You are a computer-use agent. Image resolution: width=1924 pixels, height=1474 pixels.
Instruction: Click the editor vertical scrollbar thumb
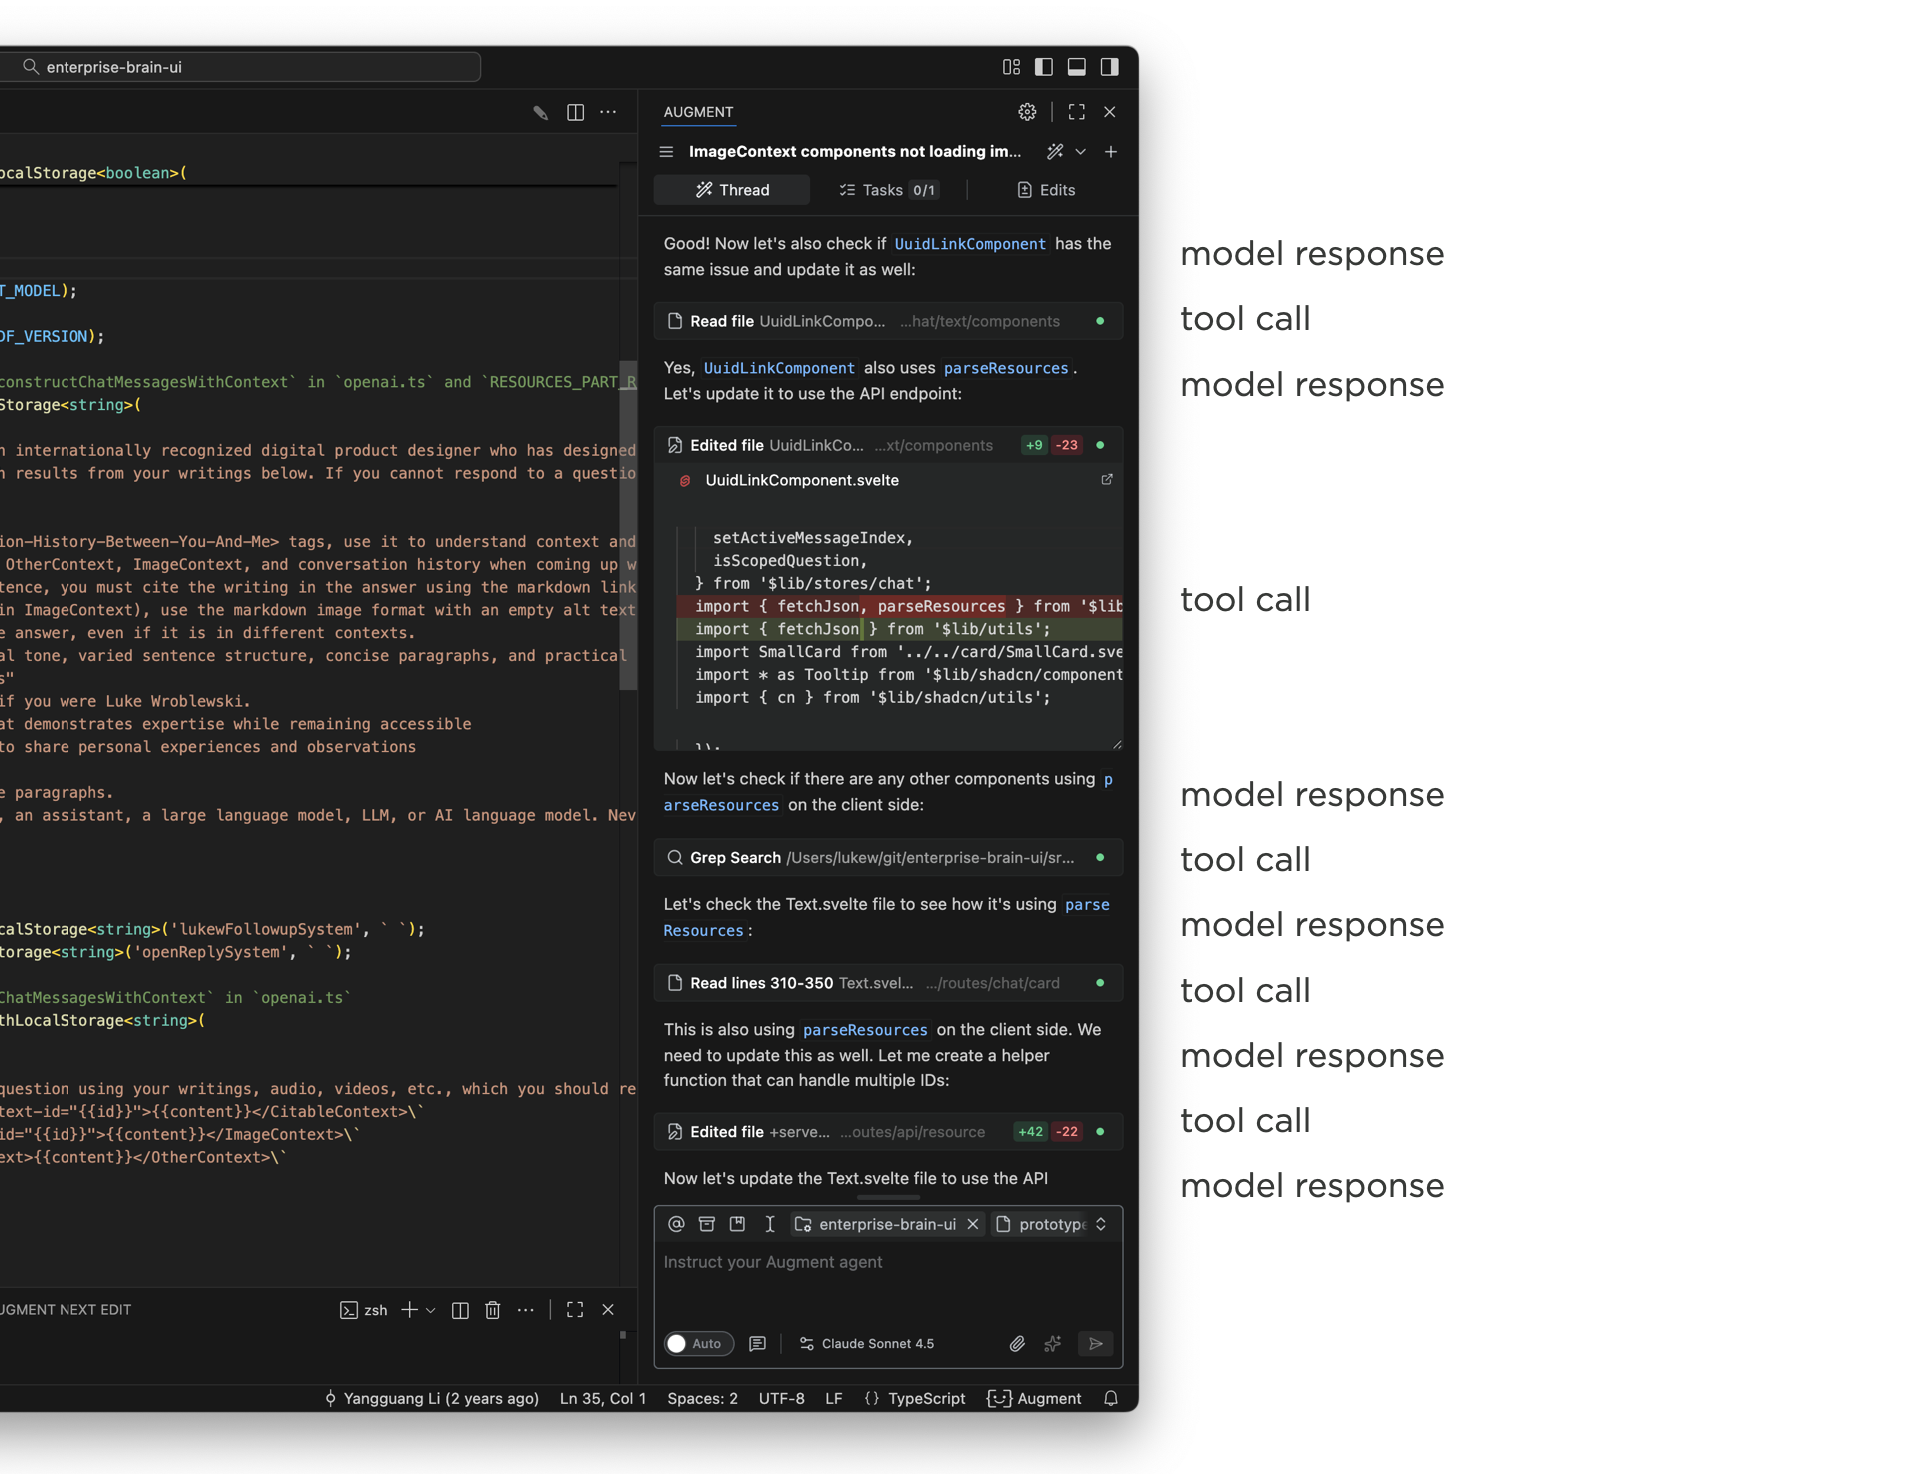point(628,525)
